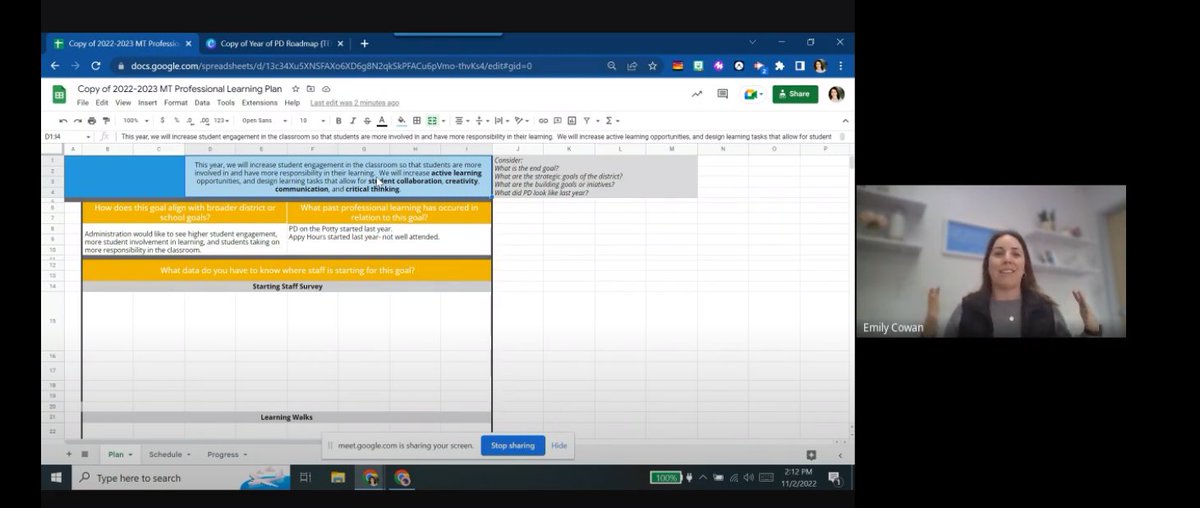Click the Windows Start button

56,478
